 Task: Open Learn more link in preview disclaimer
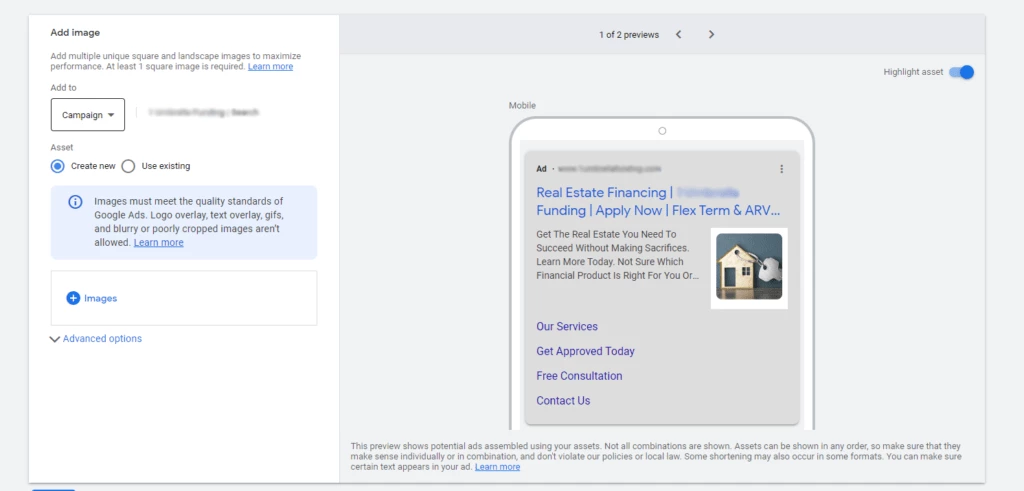tap(497, 467)
